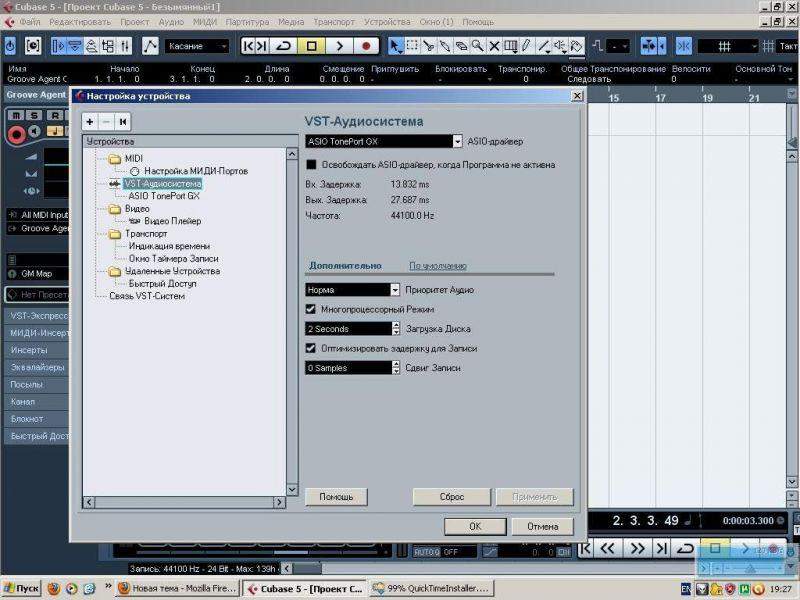Click the Stop button in top toolbar
This screenshot has height=600, width=800.
[x=311, y=46]
